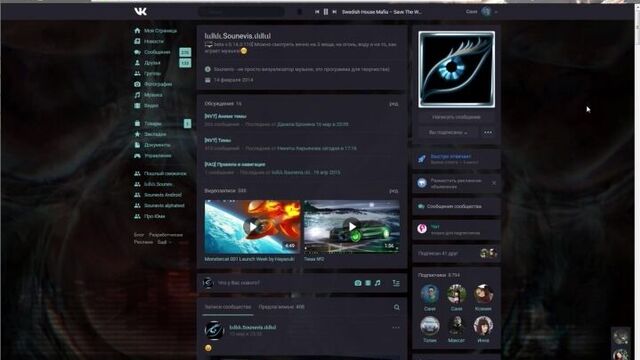Switch to Предлагаемые tab on wall
640x360 pixels.
click(282, 307)
